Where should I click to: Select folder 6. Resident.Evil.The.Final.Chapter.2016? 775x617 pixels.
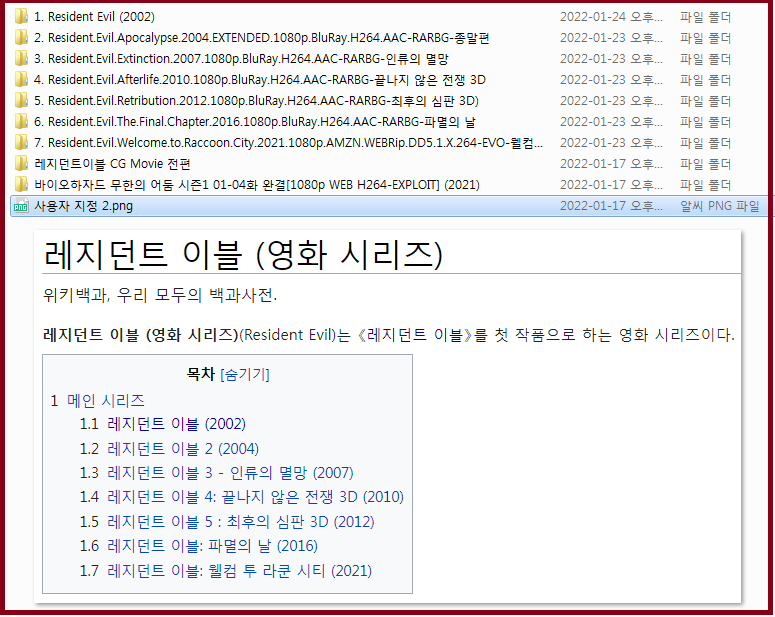255,122
